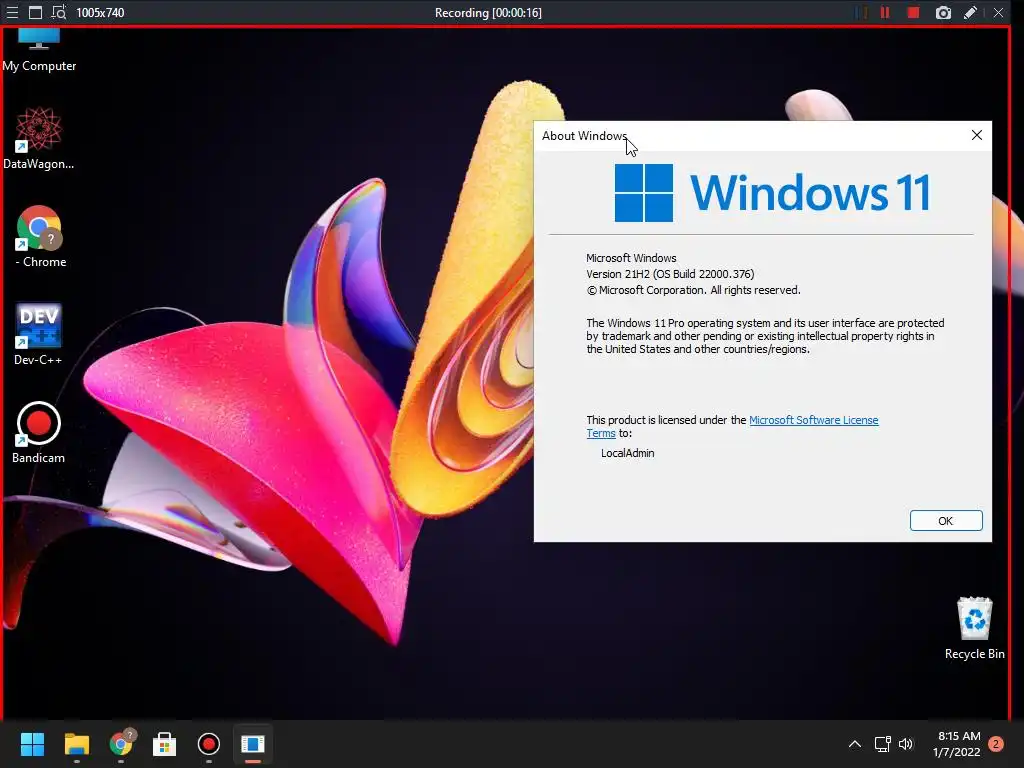Click the 'Recording [00:00:16]' status text
This screenshot has height=768, width=1024.
[x=488, y=12]
